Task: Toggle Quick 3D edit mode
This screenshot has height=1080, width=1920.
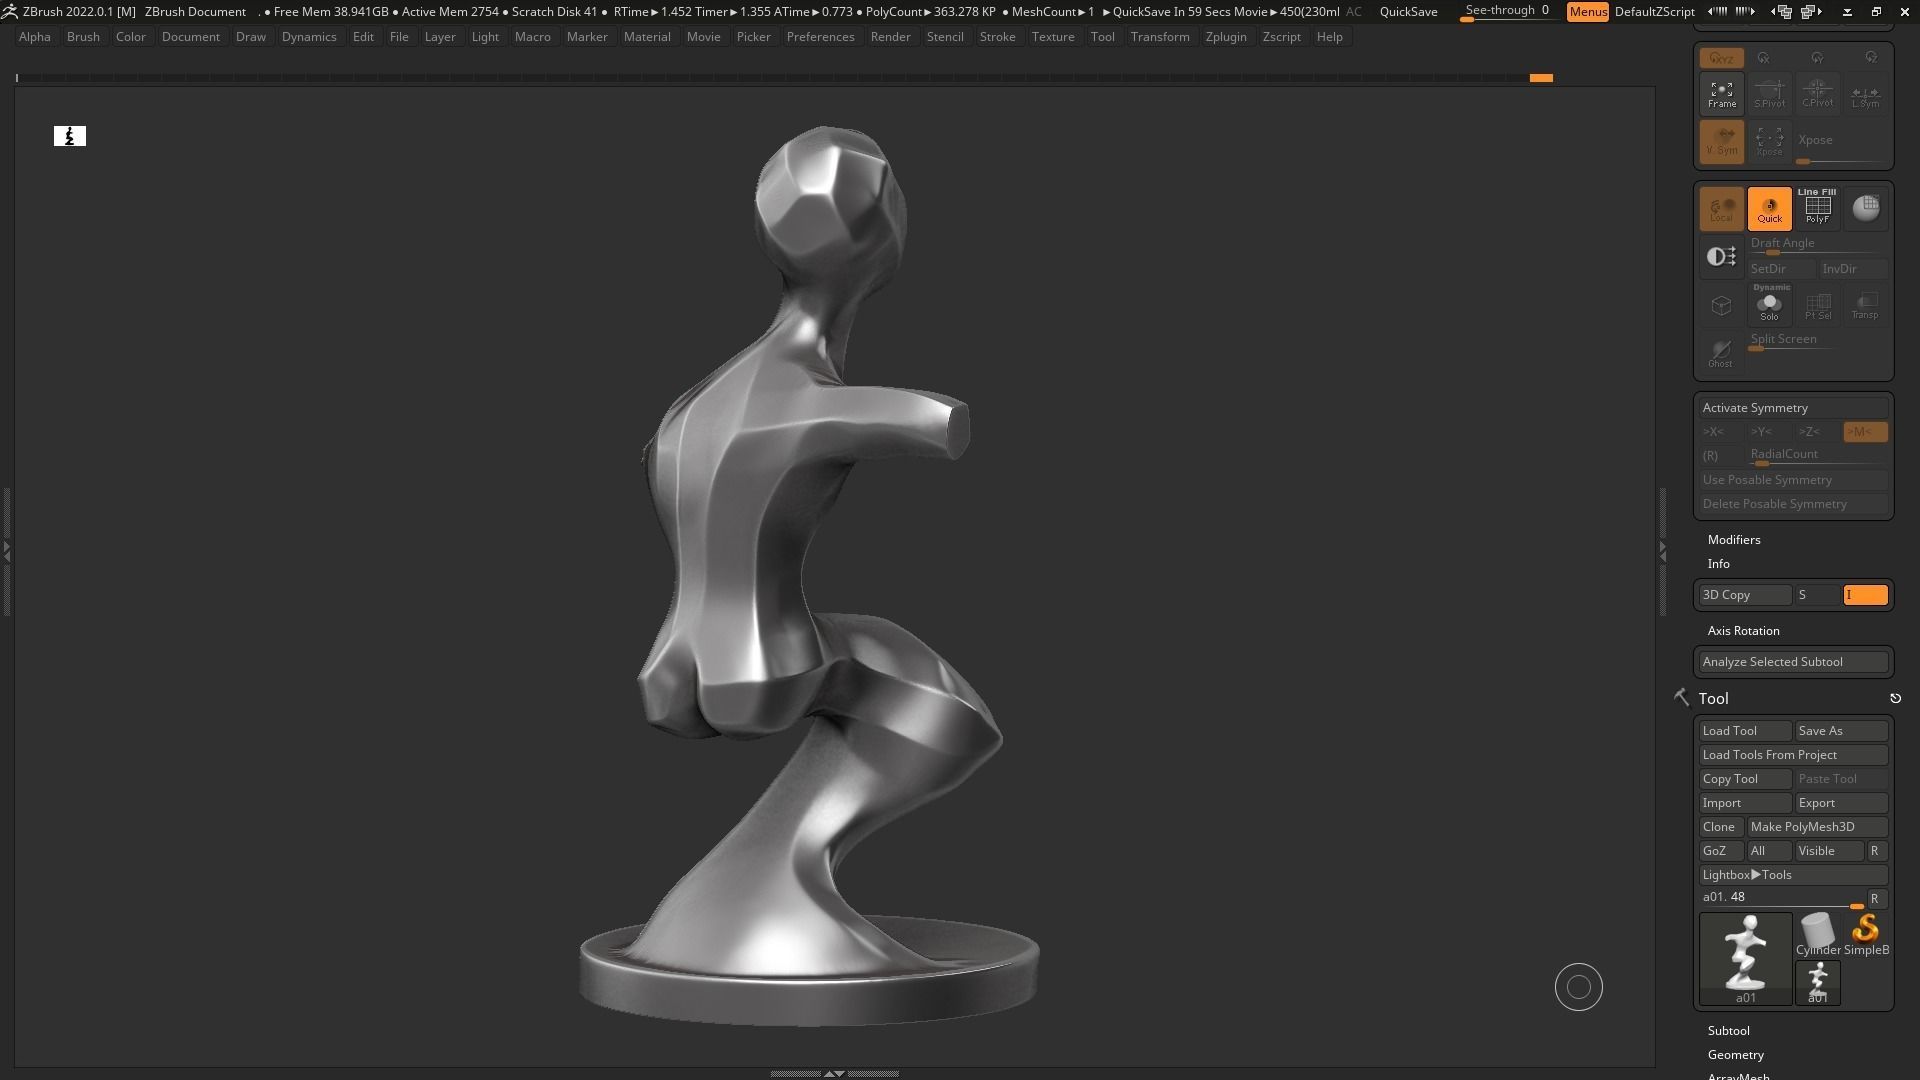Action: 1769,208
